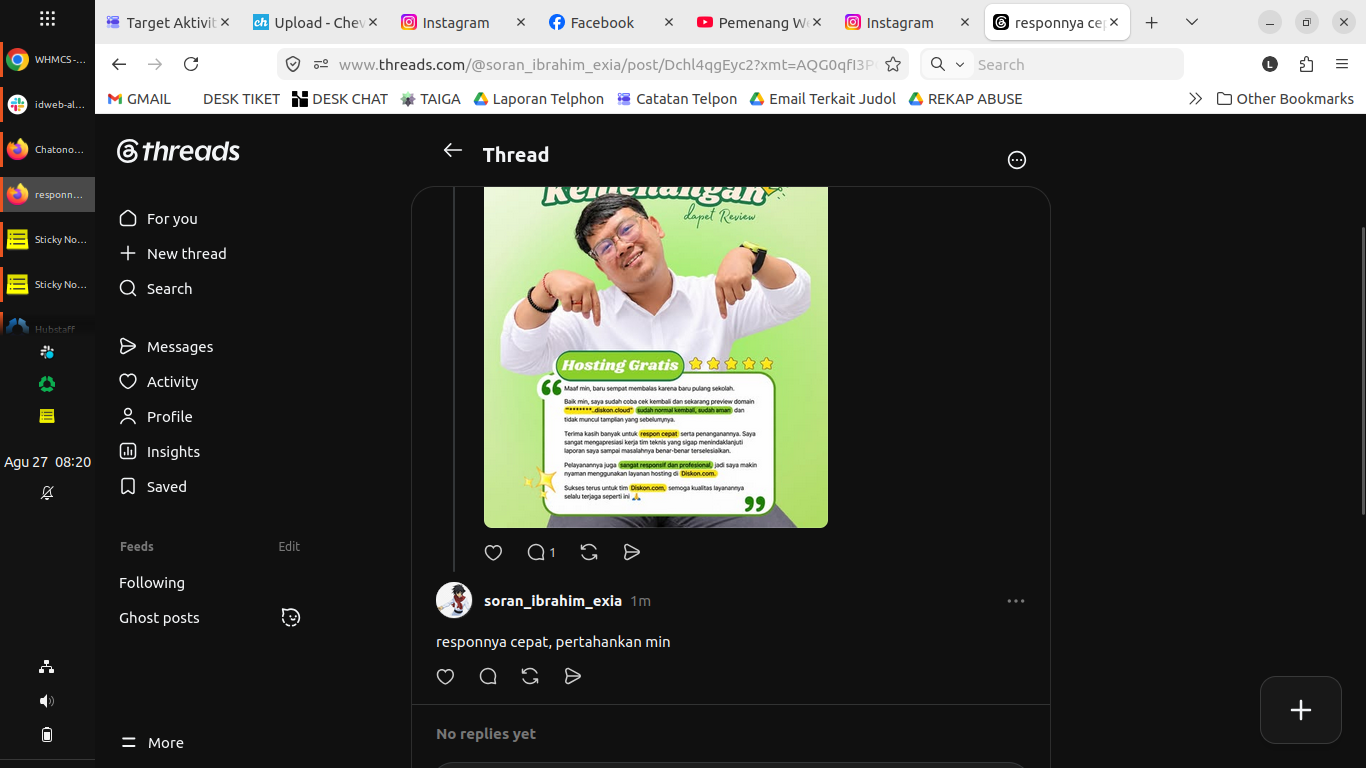Viewport: 1366px width, 768px height.
Task: Reload the current page
Action: coord(191,64)
